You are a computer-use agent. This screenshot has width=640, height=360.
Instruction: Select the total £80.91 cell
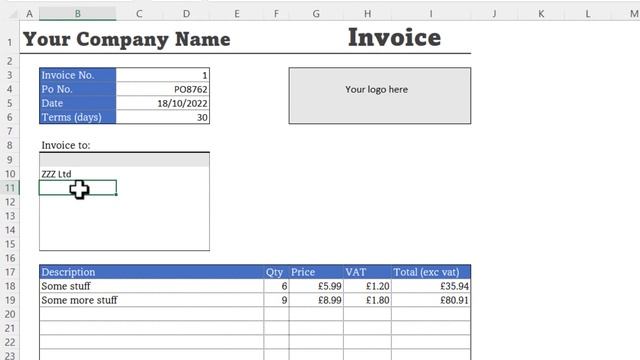pyautogui.click(x=431, y=300)
